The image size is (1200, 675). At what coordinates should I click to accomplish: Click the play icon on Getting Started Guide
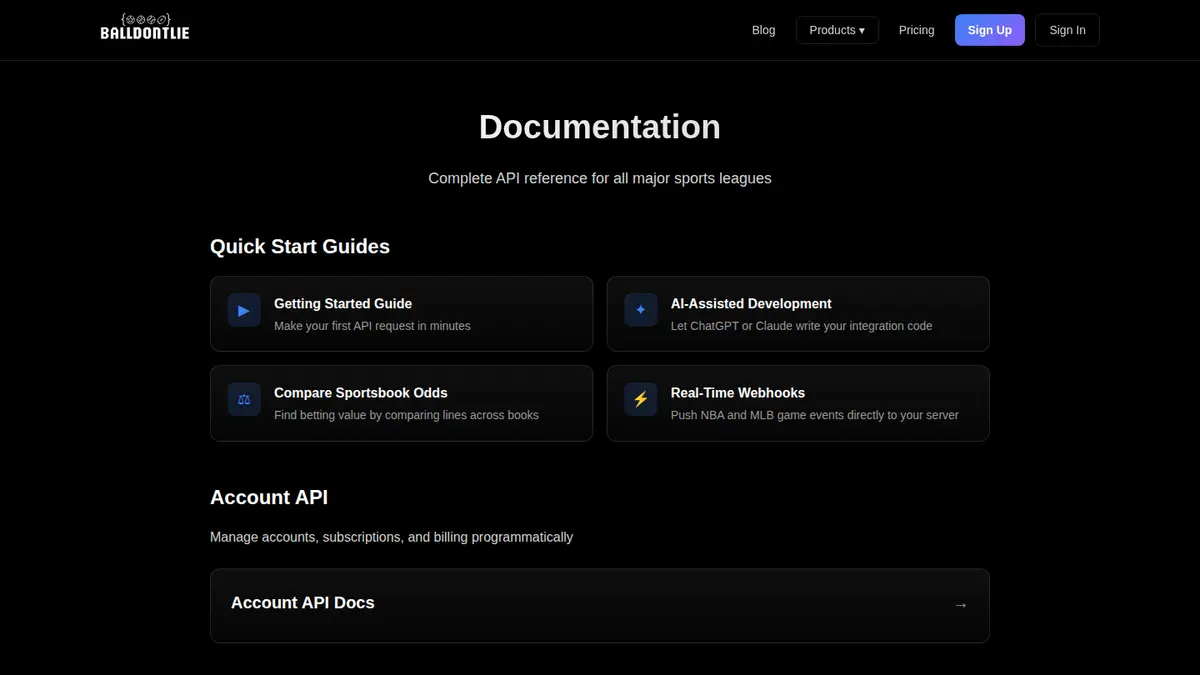[244, 310]
